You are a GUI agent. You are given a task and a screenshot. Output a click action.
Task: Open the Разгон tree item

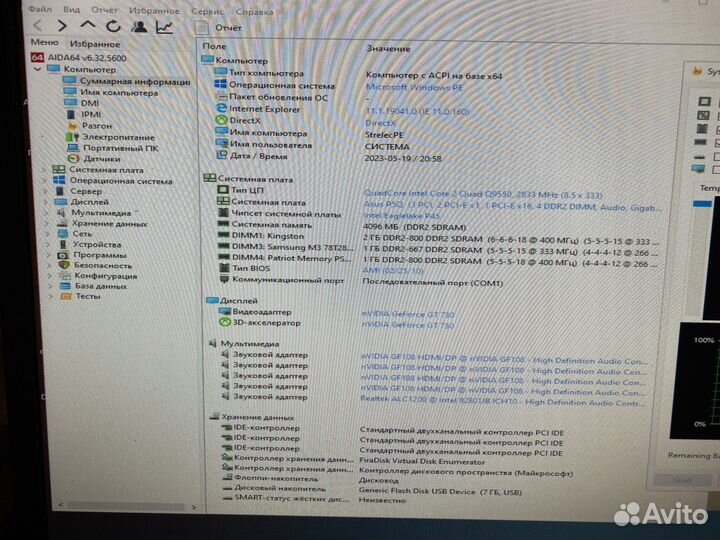point(89,125)
